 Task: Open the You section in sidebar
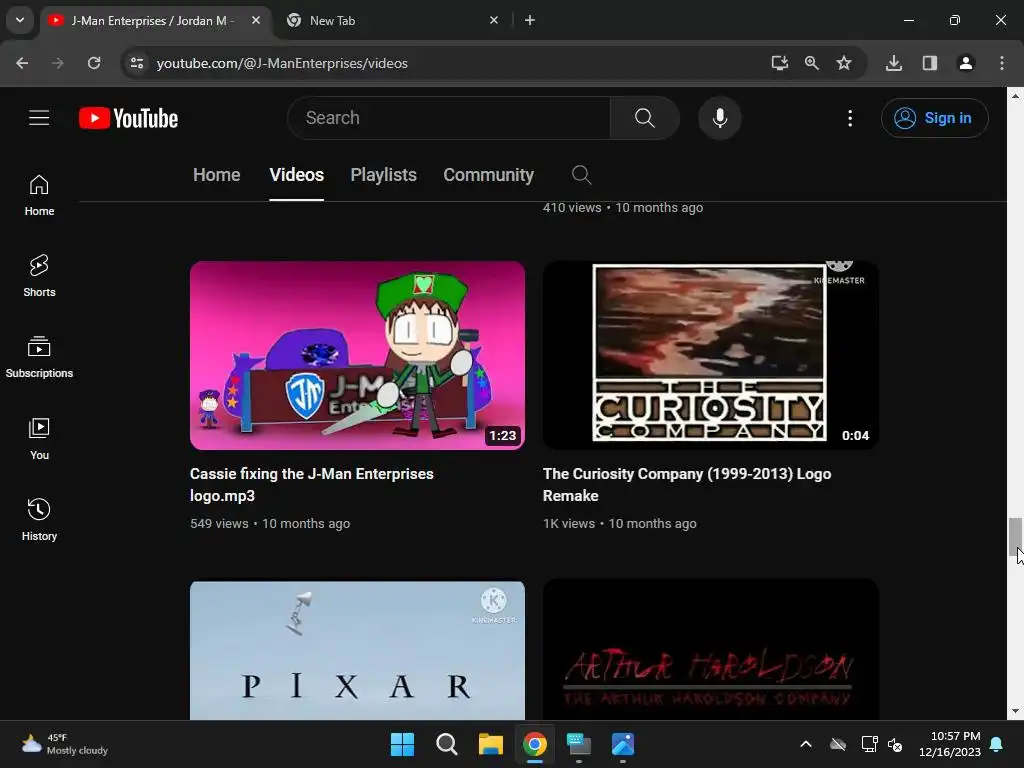(39, 439)
